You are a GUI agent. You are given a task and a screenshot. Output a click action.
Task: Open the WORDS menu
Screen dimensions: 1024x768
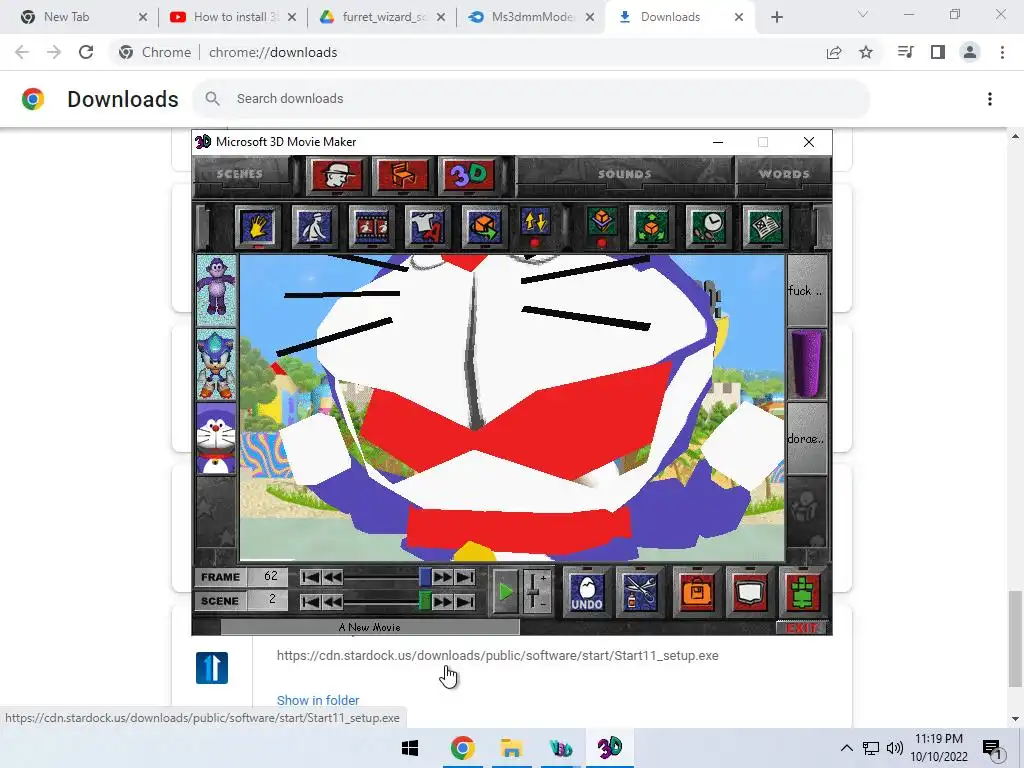click(x=784, y=174)
